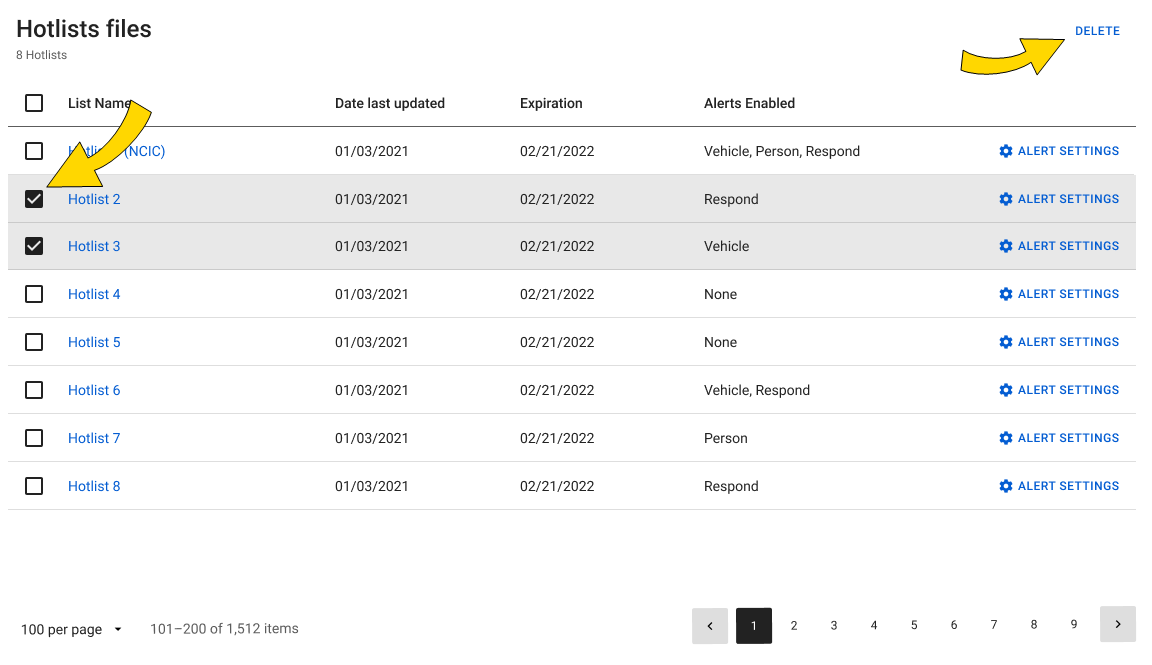Select page 9 in pagination
Screen dimensions: 1152x665
(x=1074, y=625)
